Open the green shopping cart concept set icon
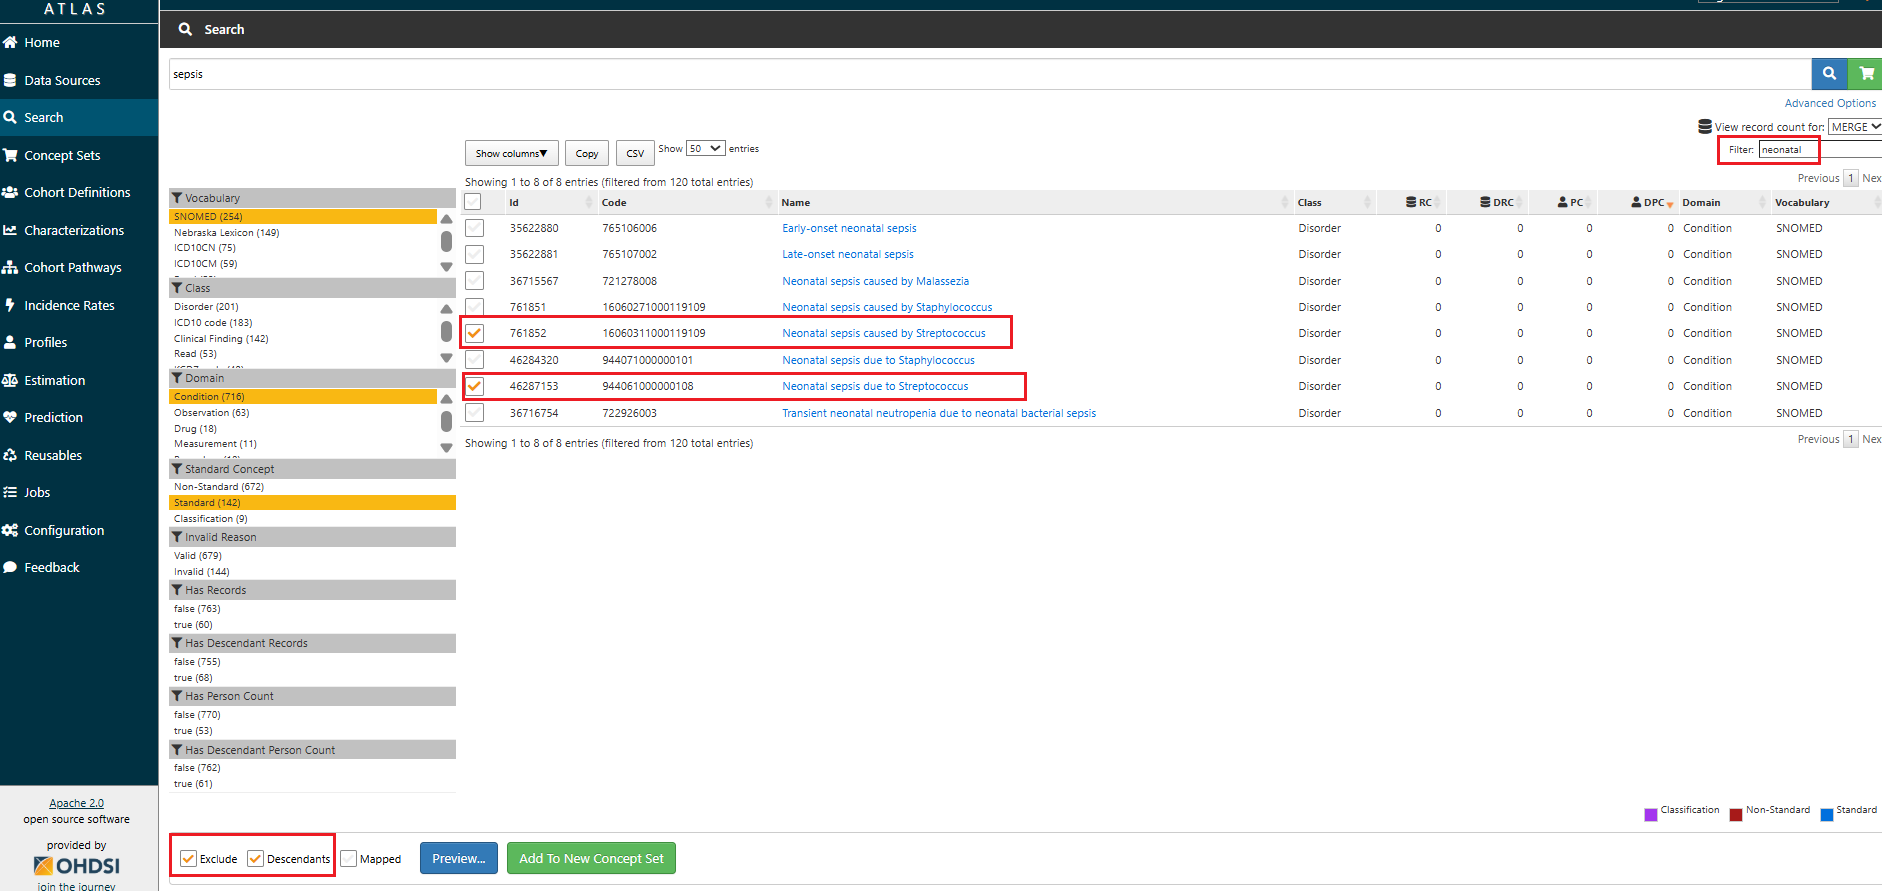 [x=1866, y=73]
